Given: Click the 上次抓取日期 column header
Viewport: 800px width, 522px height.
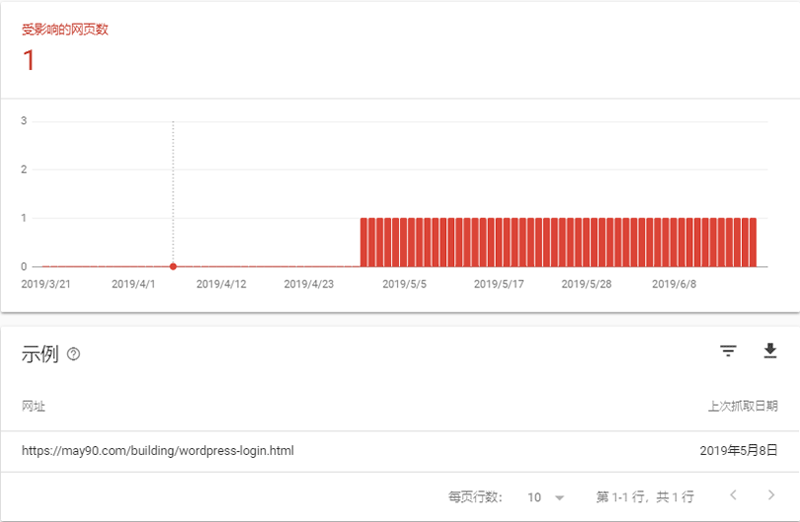Looking at the screenshot, I should 742,406.
